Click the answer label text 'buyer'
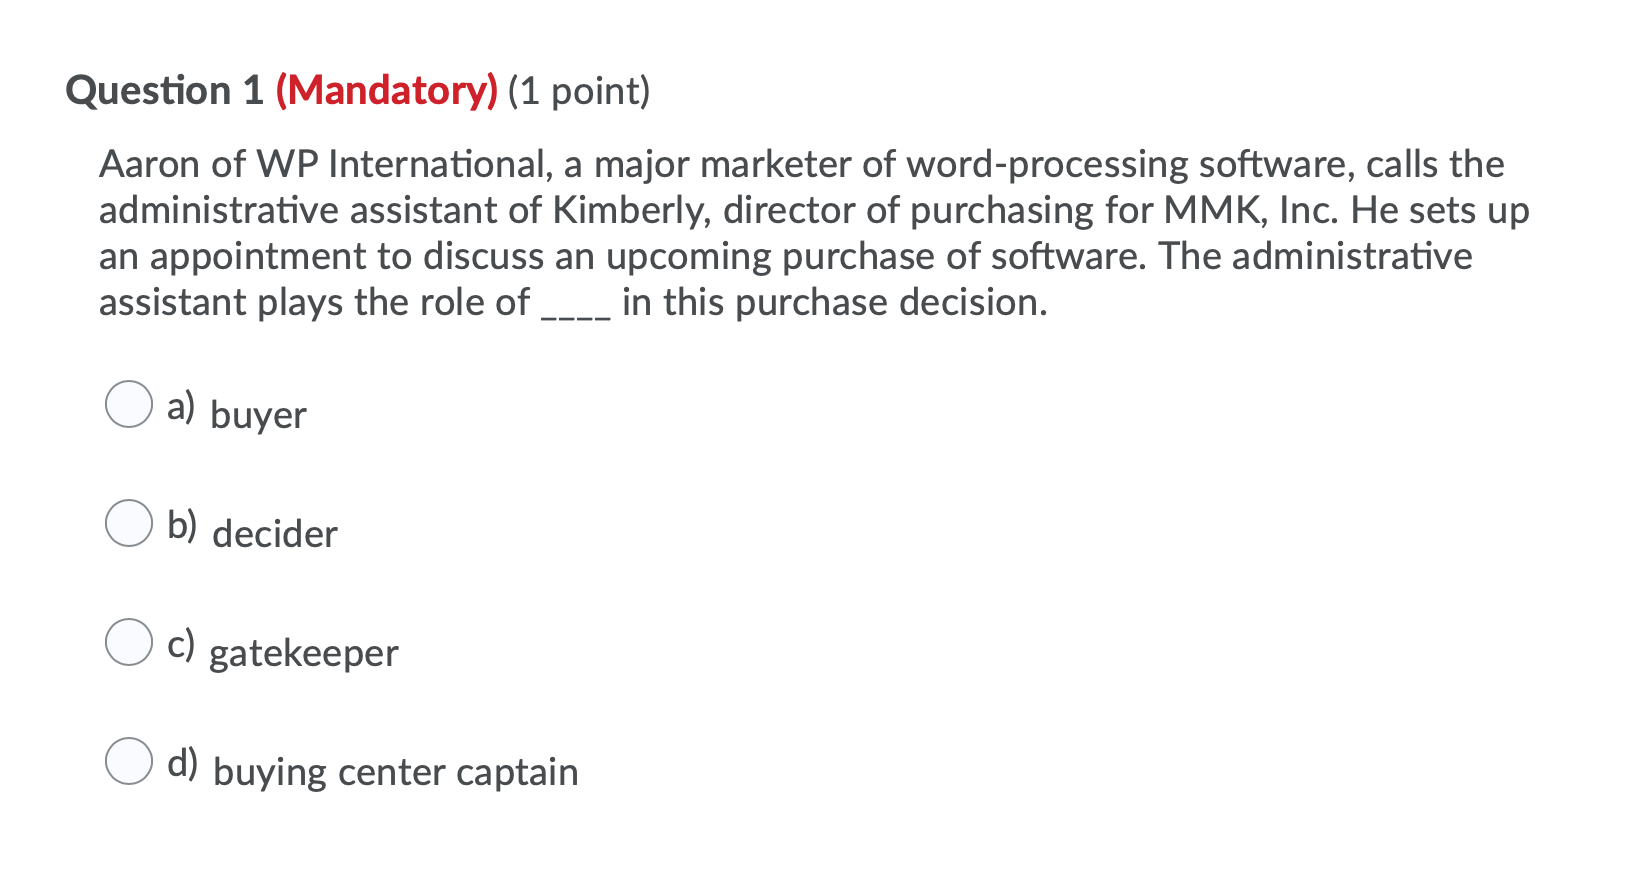 tap(258, 415)
